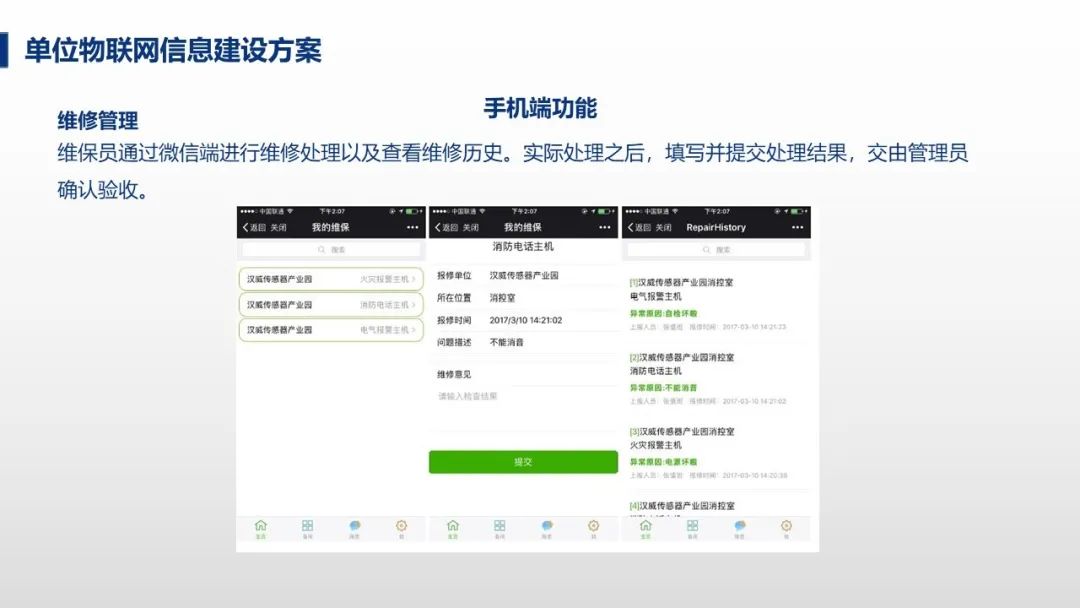Open 电气报警主机 maintenance item
Screen dimensions: 1080x608
tap(331, 330)
